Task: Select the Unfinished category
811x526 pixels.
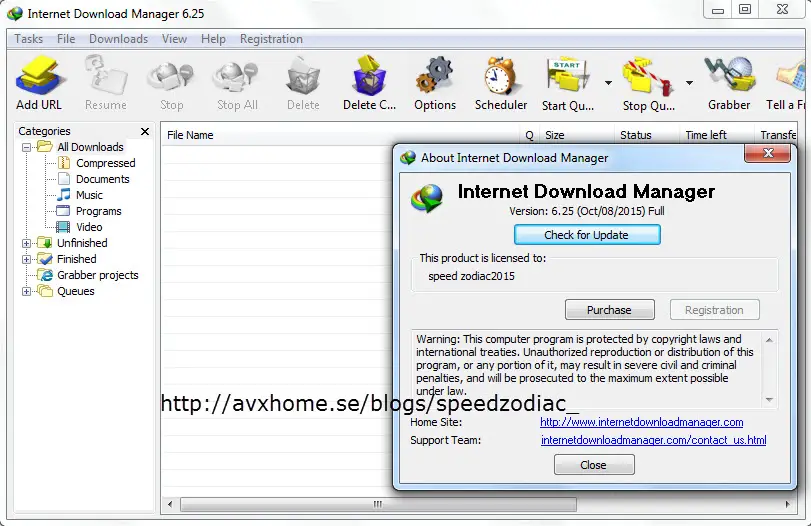Action: [82, 243]
